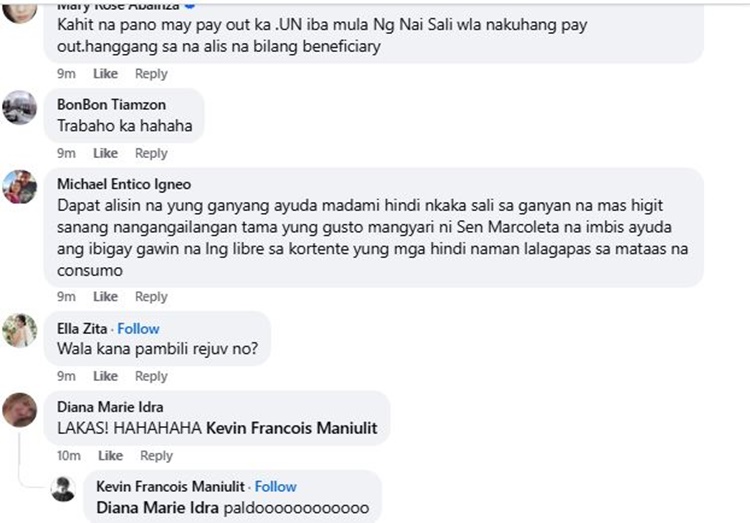This screenshot has height=523, width=750.
Task: Reply to BonBon Tiamzon's comment
Action: tap(151, 153)
